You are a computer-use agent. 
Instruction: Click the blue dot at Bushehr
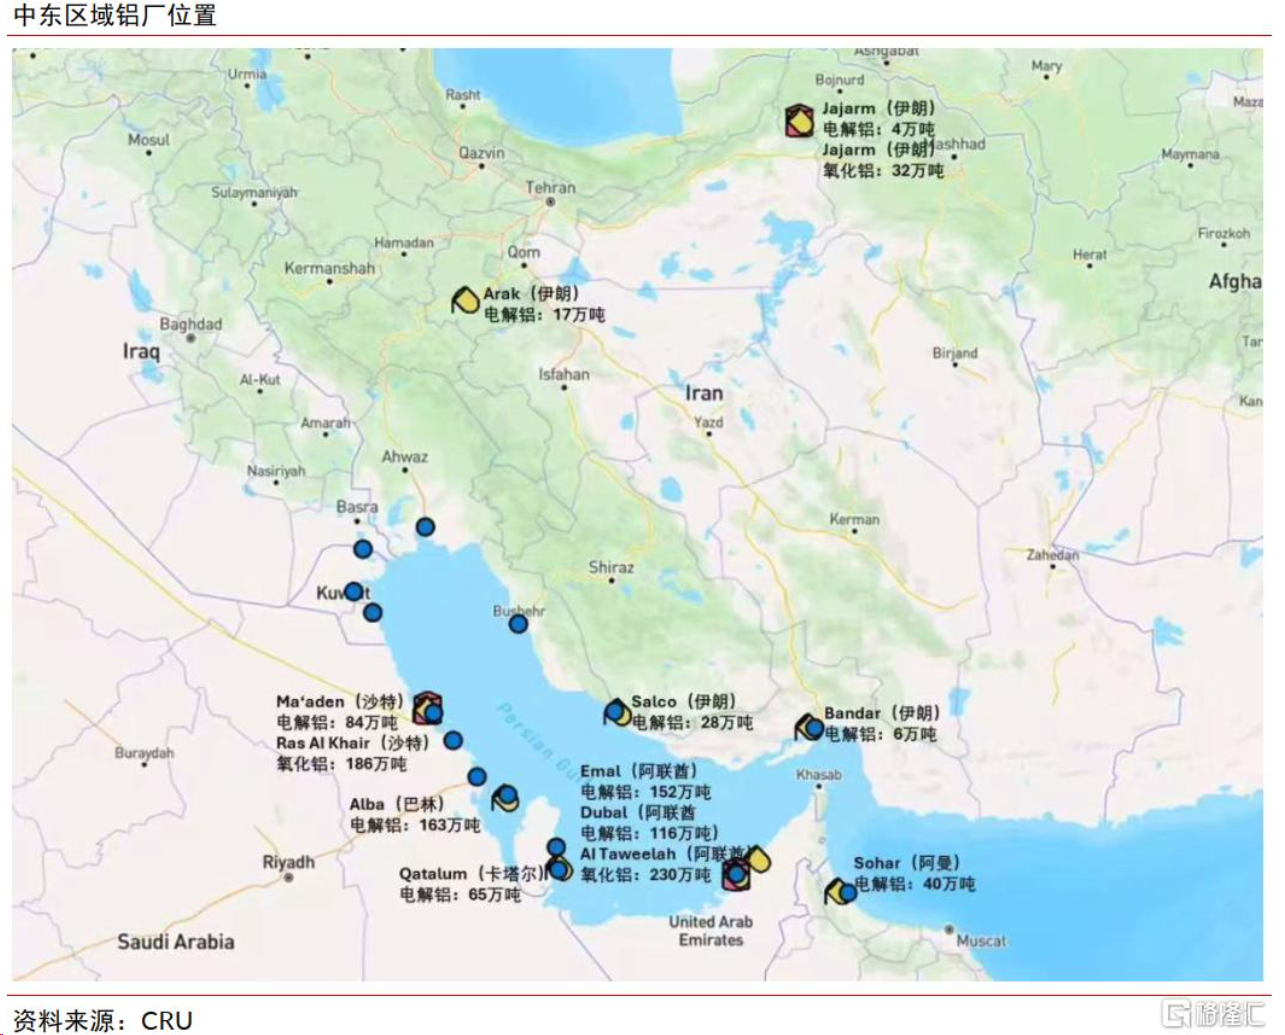click(x=518, y=624)
